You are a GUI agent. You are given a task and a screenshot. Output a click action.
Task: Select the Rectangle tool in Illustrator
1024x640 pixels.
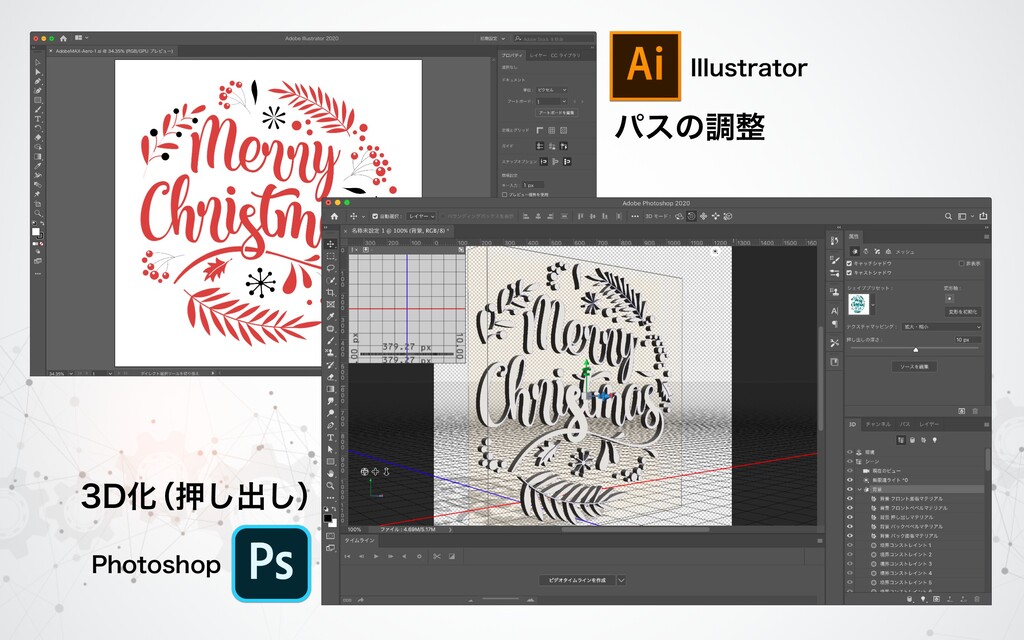38,100
